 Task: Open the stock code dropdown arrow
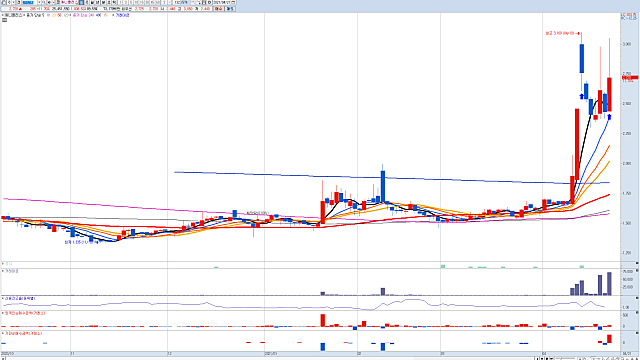click(x=40, y=2)
